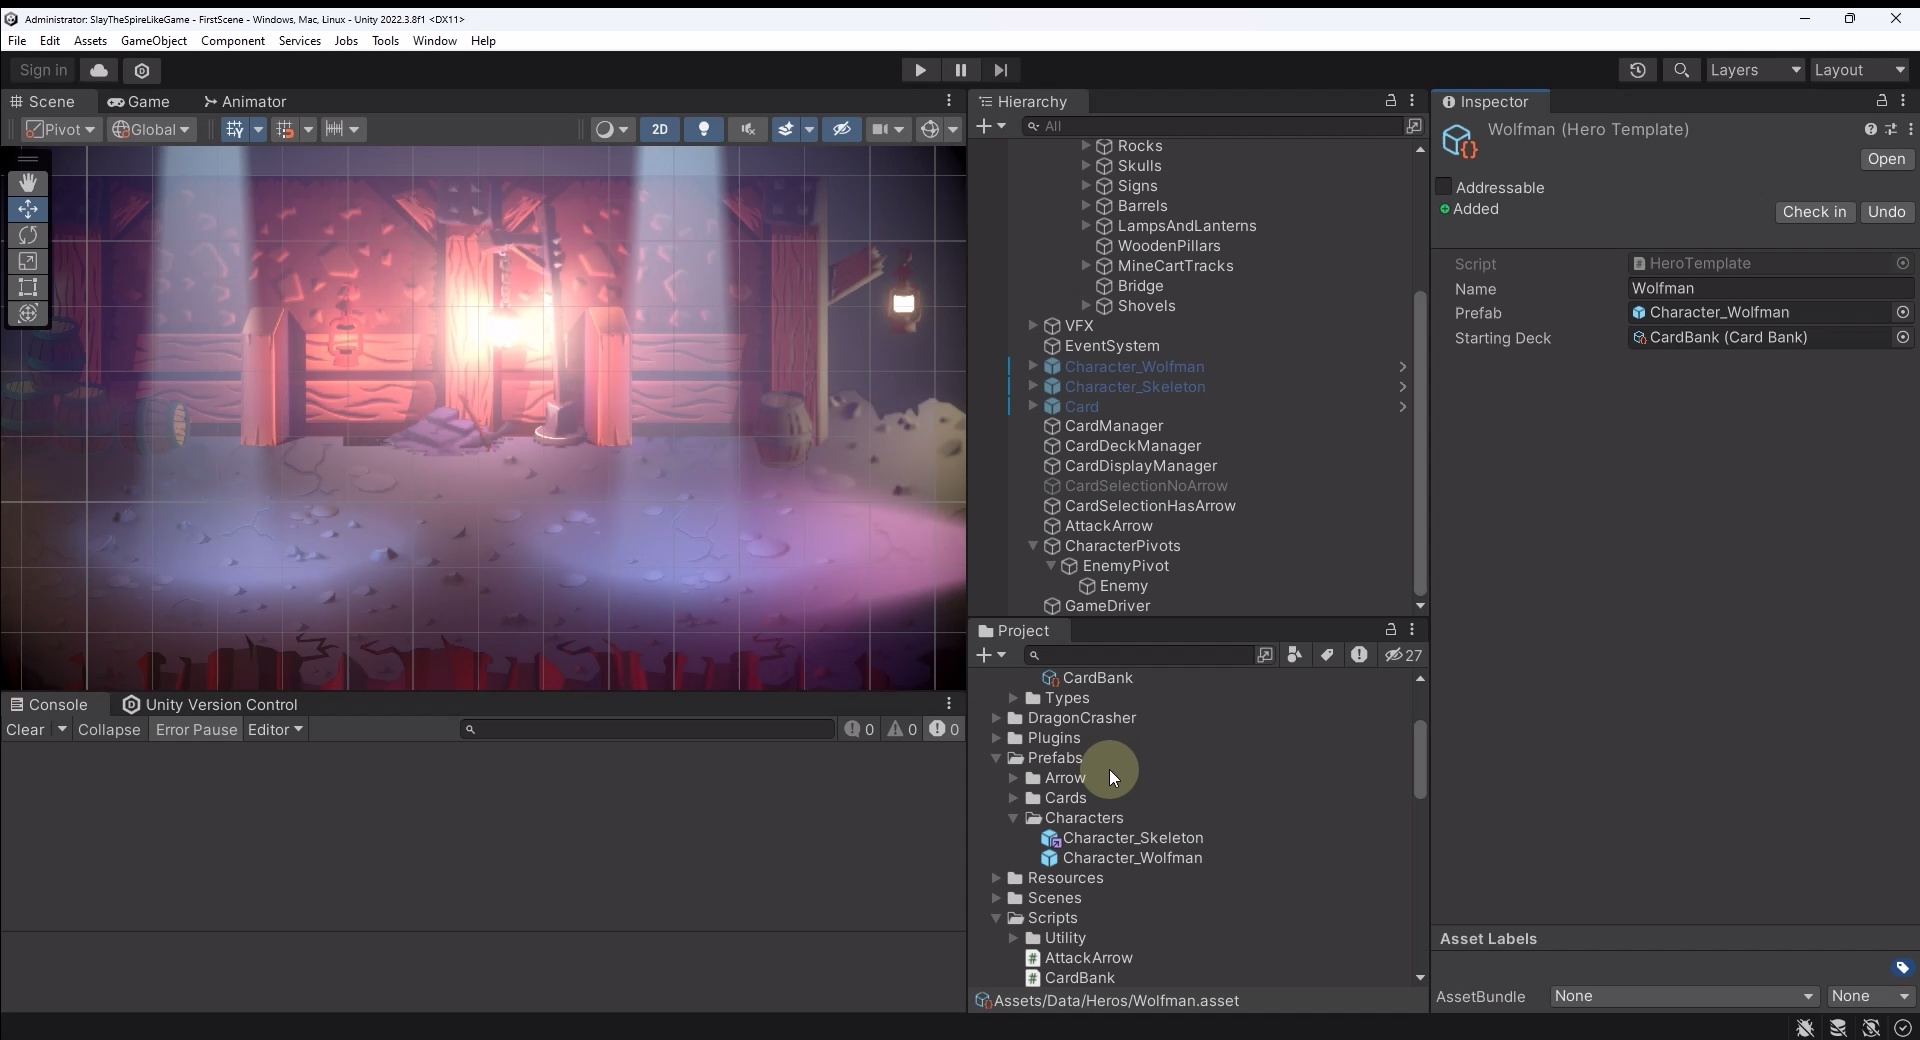
Task: Click the Check in button in the Inspector
Action: pos(1814,212)
